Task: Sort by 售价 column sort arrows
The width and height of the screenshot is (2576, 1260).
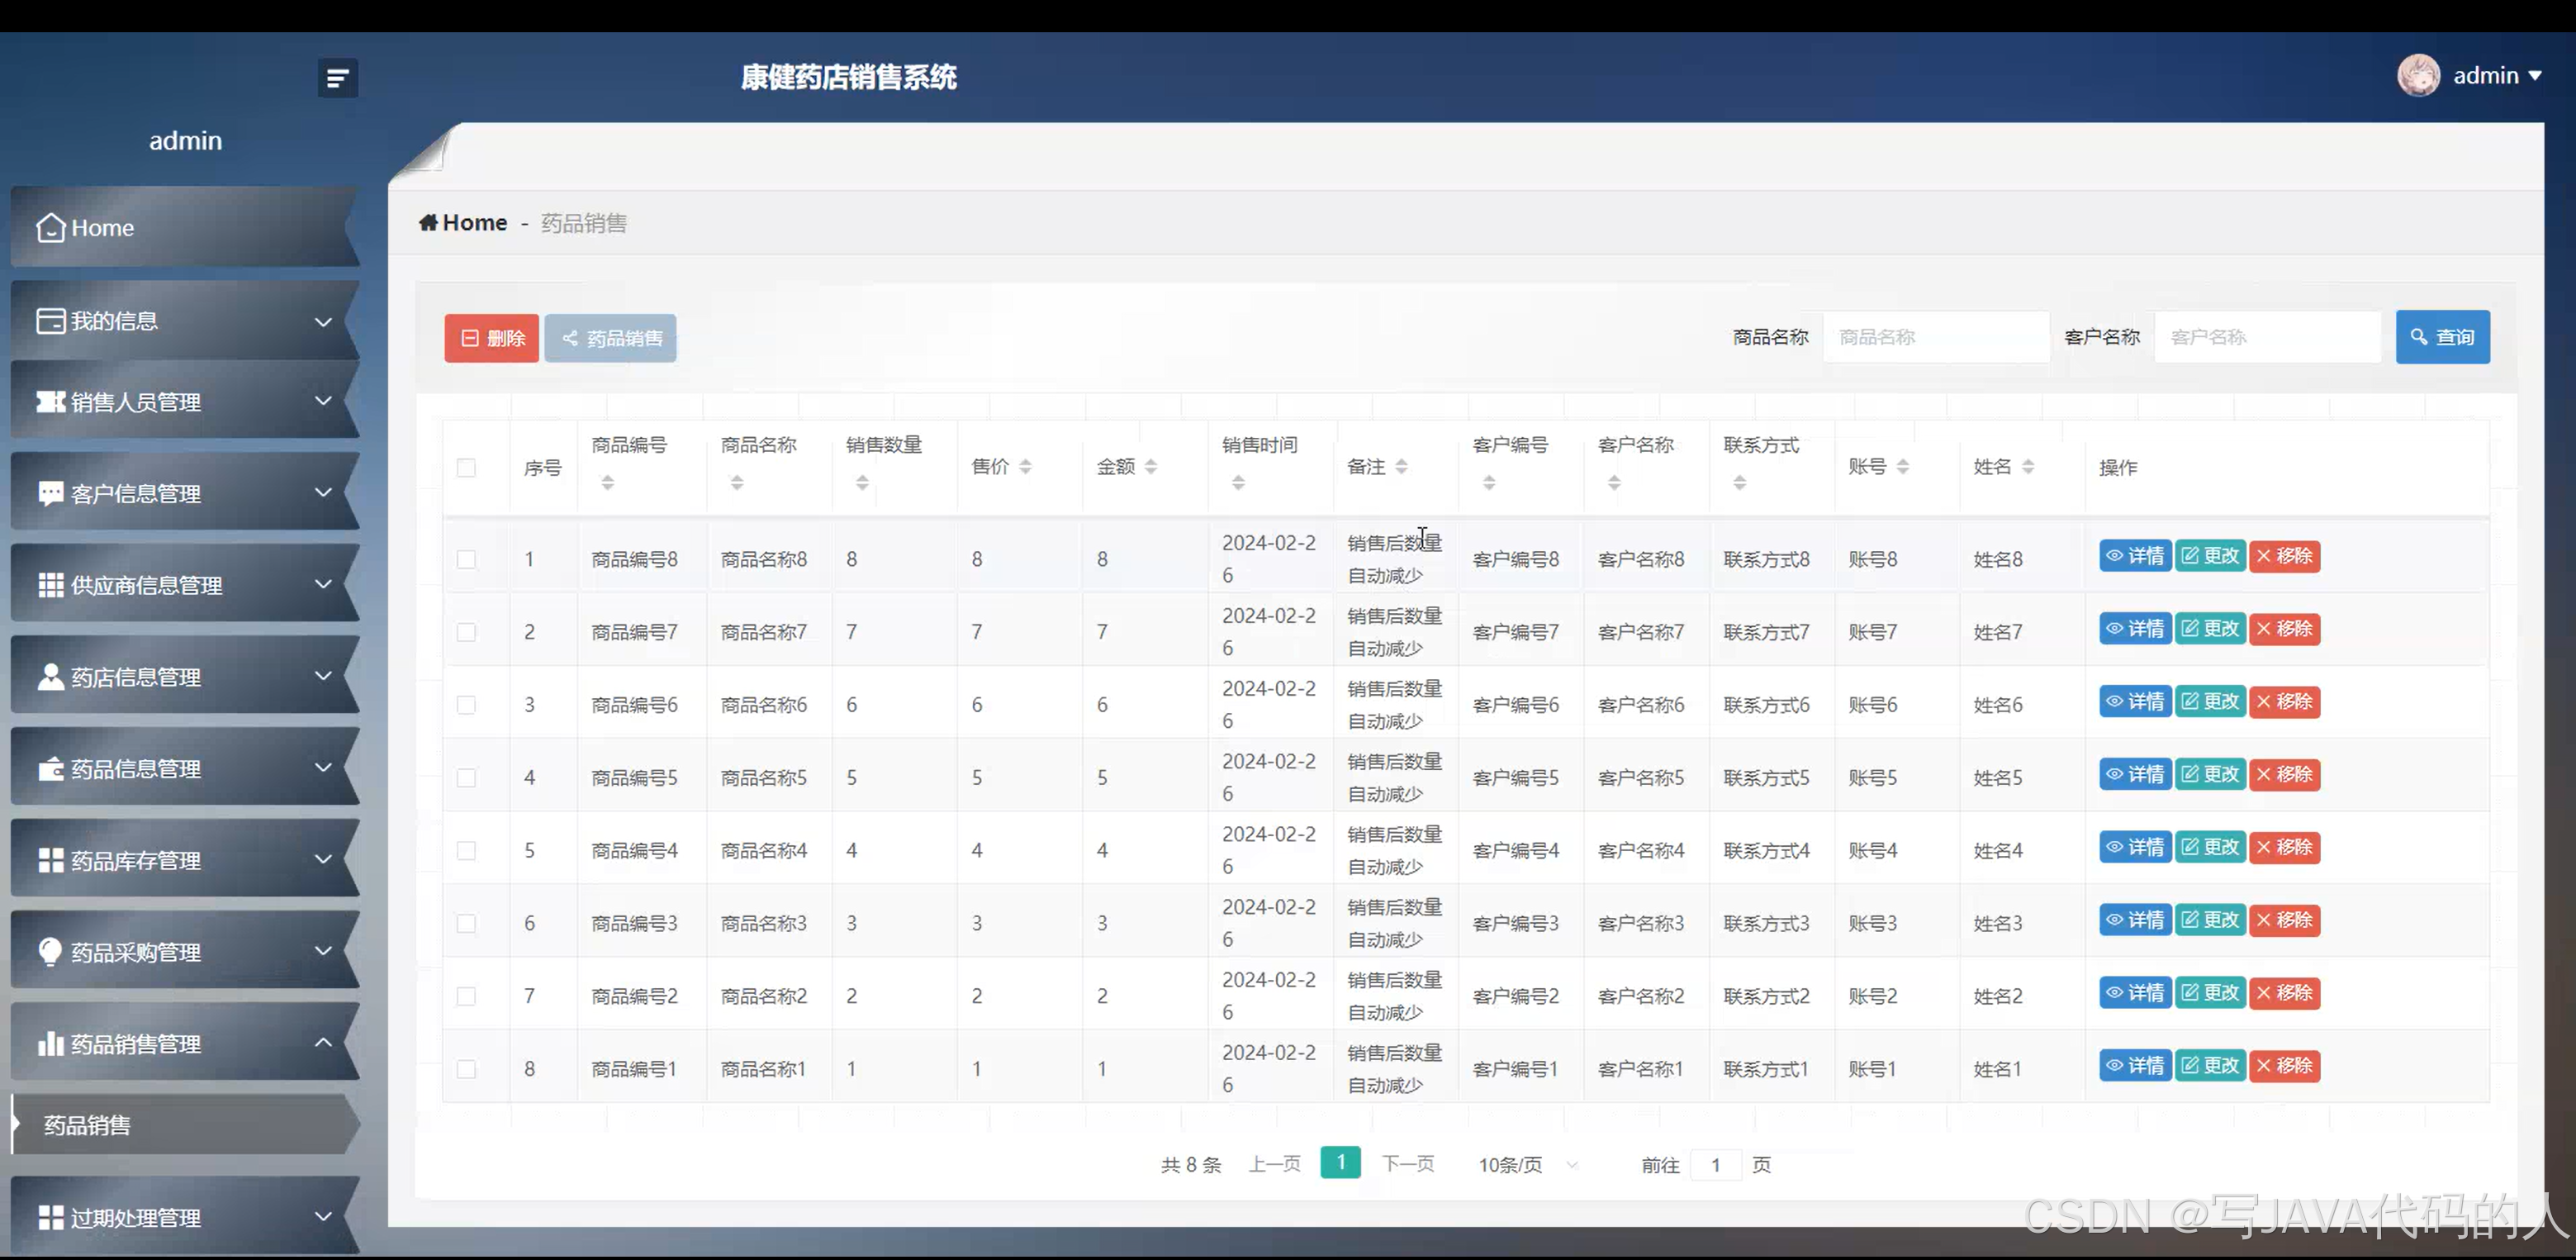Action: [x=1025, y=467]
